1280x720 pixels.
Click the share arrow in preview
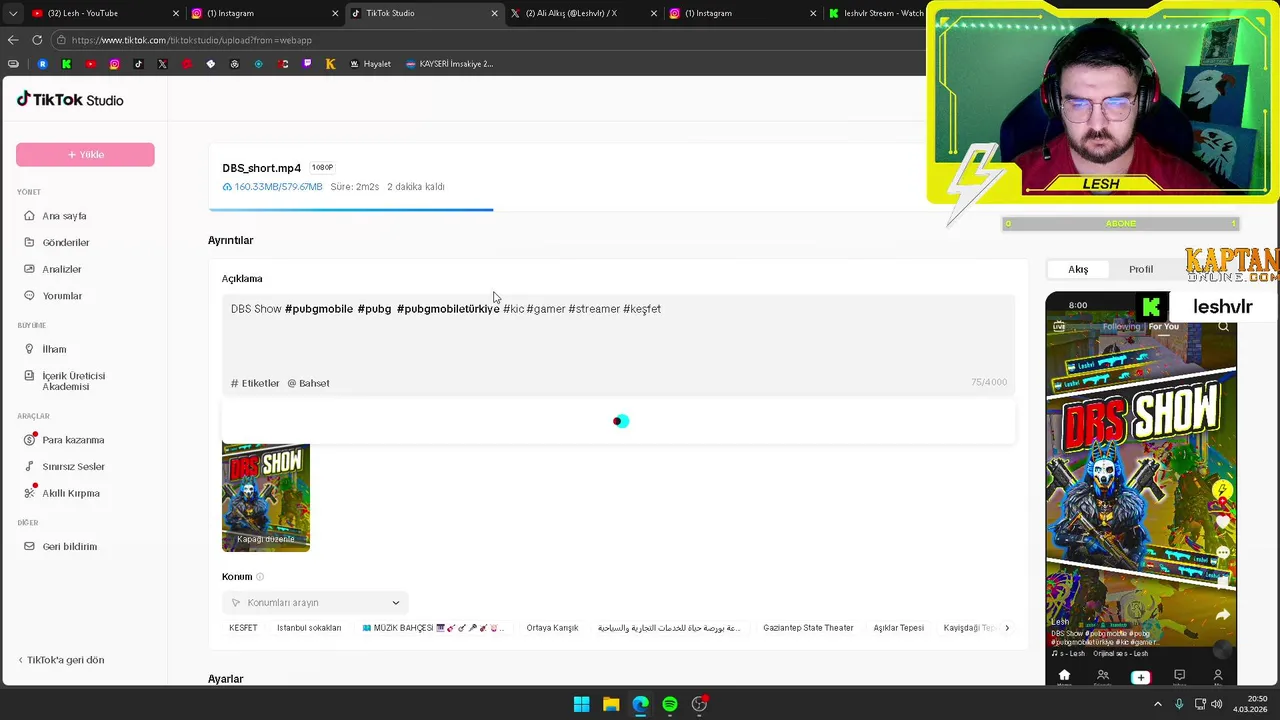pyautogui.click(x=1222, y=616)
